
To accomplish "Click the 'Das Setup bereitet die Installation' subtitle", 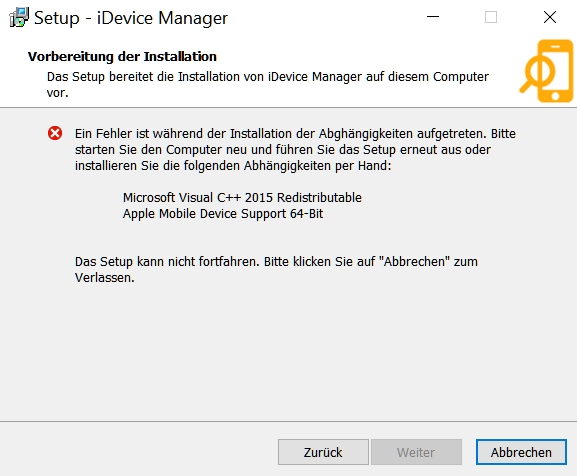I will [268, 85].
